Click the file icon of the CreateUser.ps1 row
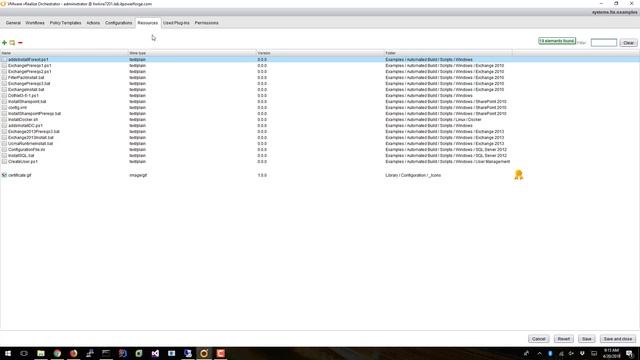The width and height of the screenshot is (640, 360). pos(4,162)
